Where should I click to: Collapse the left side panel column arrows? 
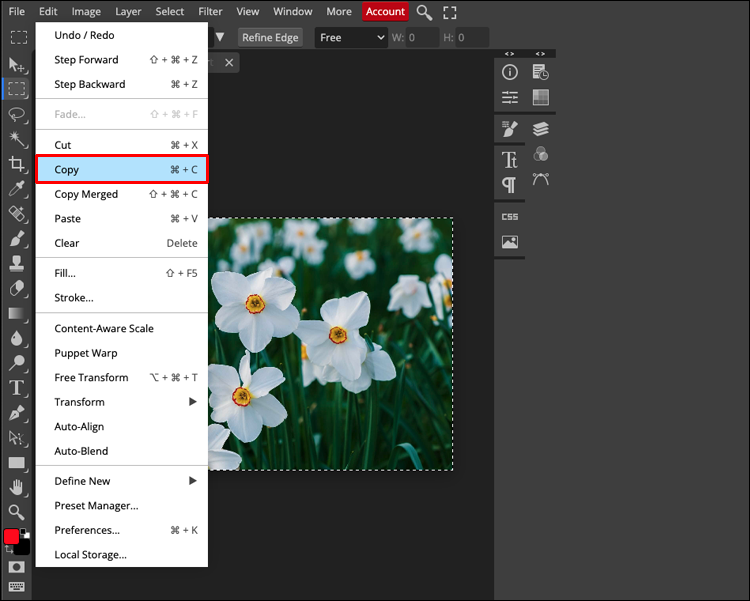pyautogui.click(x=510, y=54)
